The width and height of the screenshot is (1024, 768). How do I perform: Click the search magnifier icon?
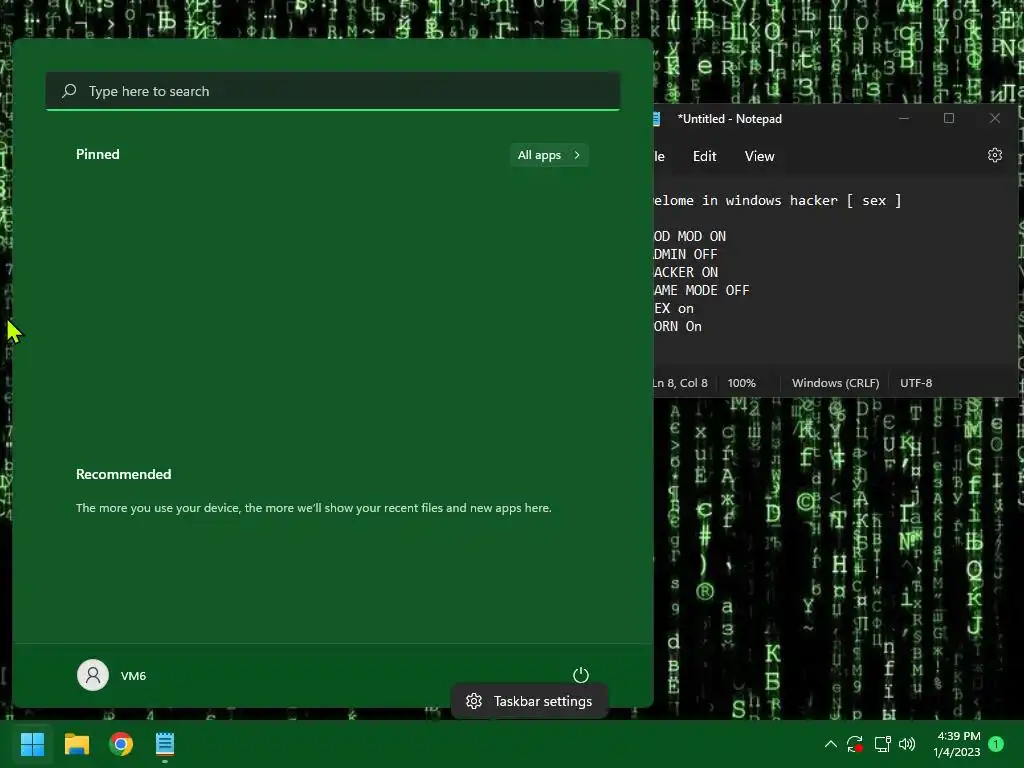point(69,91)
